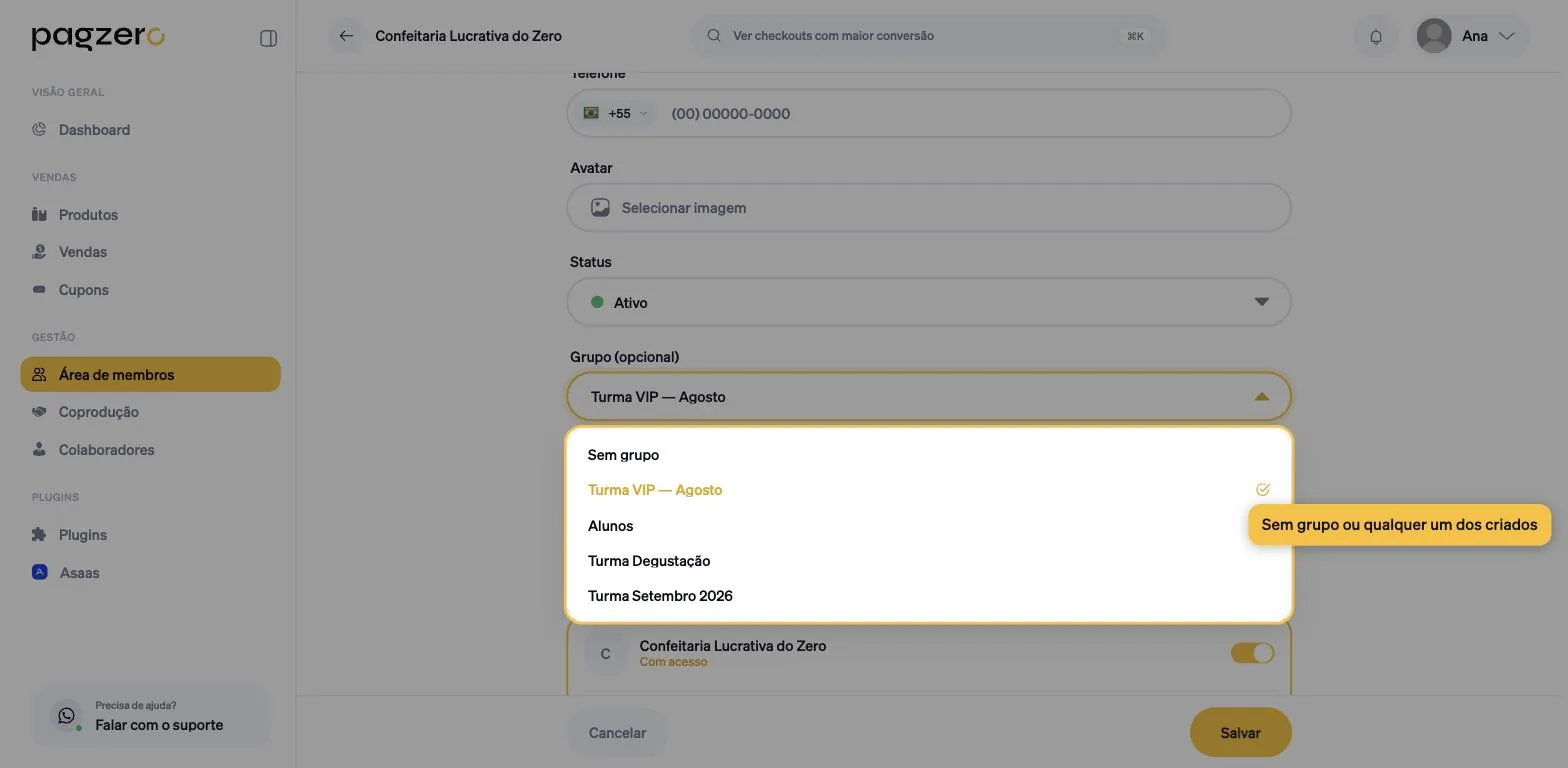1568x768 pixels.
Task: Select Turma VIP — Agosto option
Action: [x=929, y=490]
